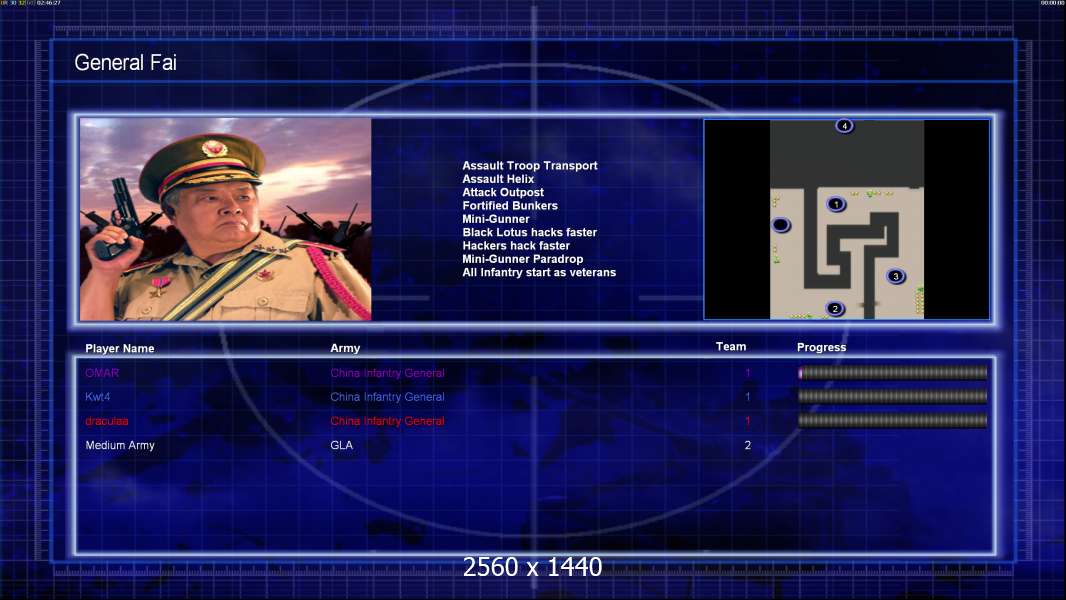Click Fortified Bunkers ability

[x=510, y=206]
